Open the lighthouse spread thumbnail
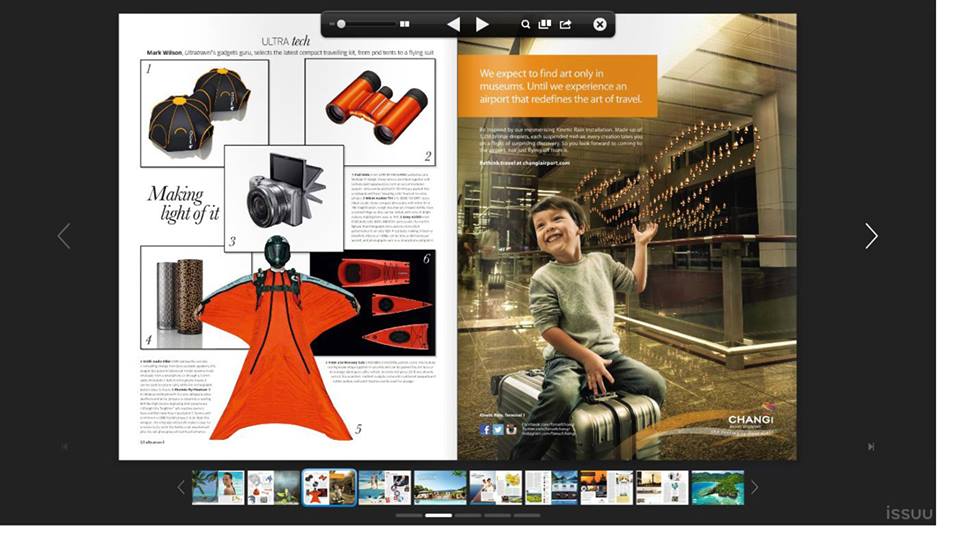The height and width of the screenshot is (534, 960). coord(662,487)
